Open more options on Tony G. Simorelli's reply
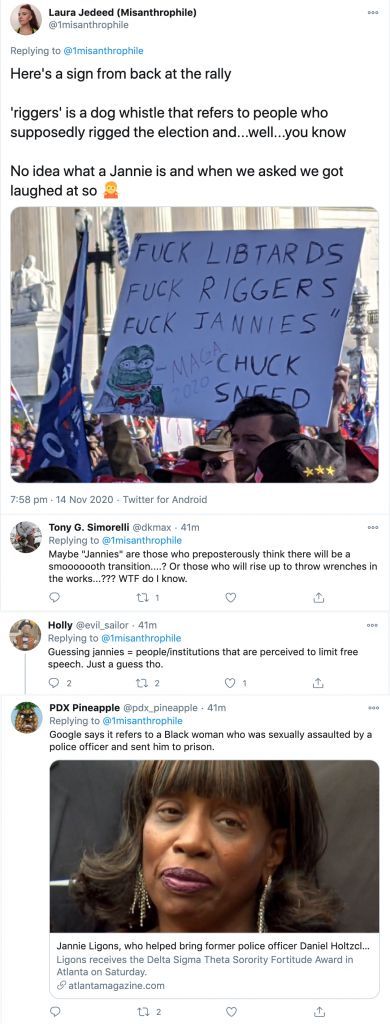 (372, 527)
